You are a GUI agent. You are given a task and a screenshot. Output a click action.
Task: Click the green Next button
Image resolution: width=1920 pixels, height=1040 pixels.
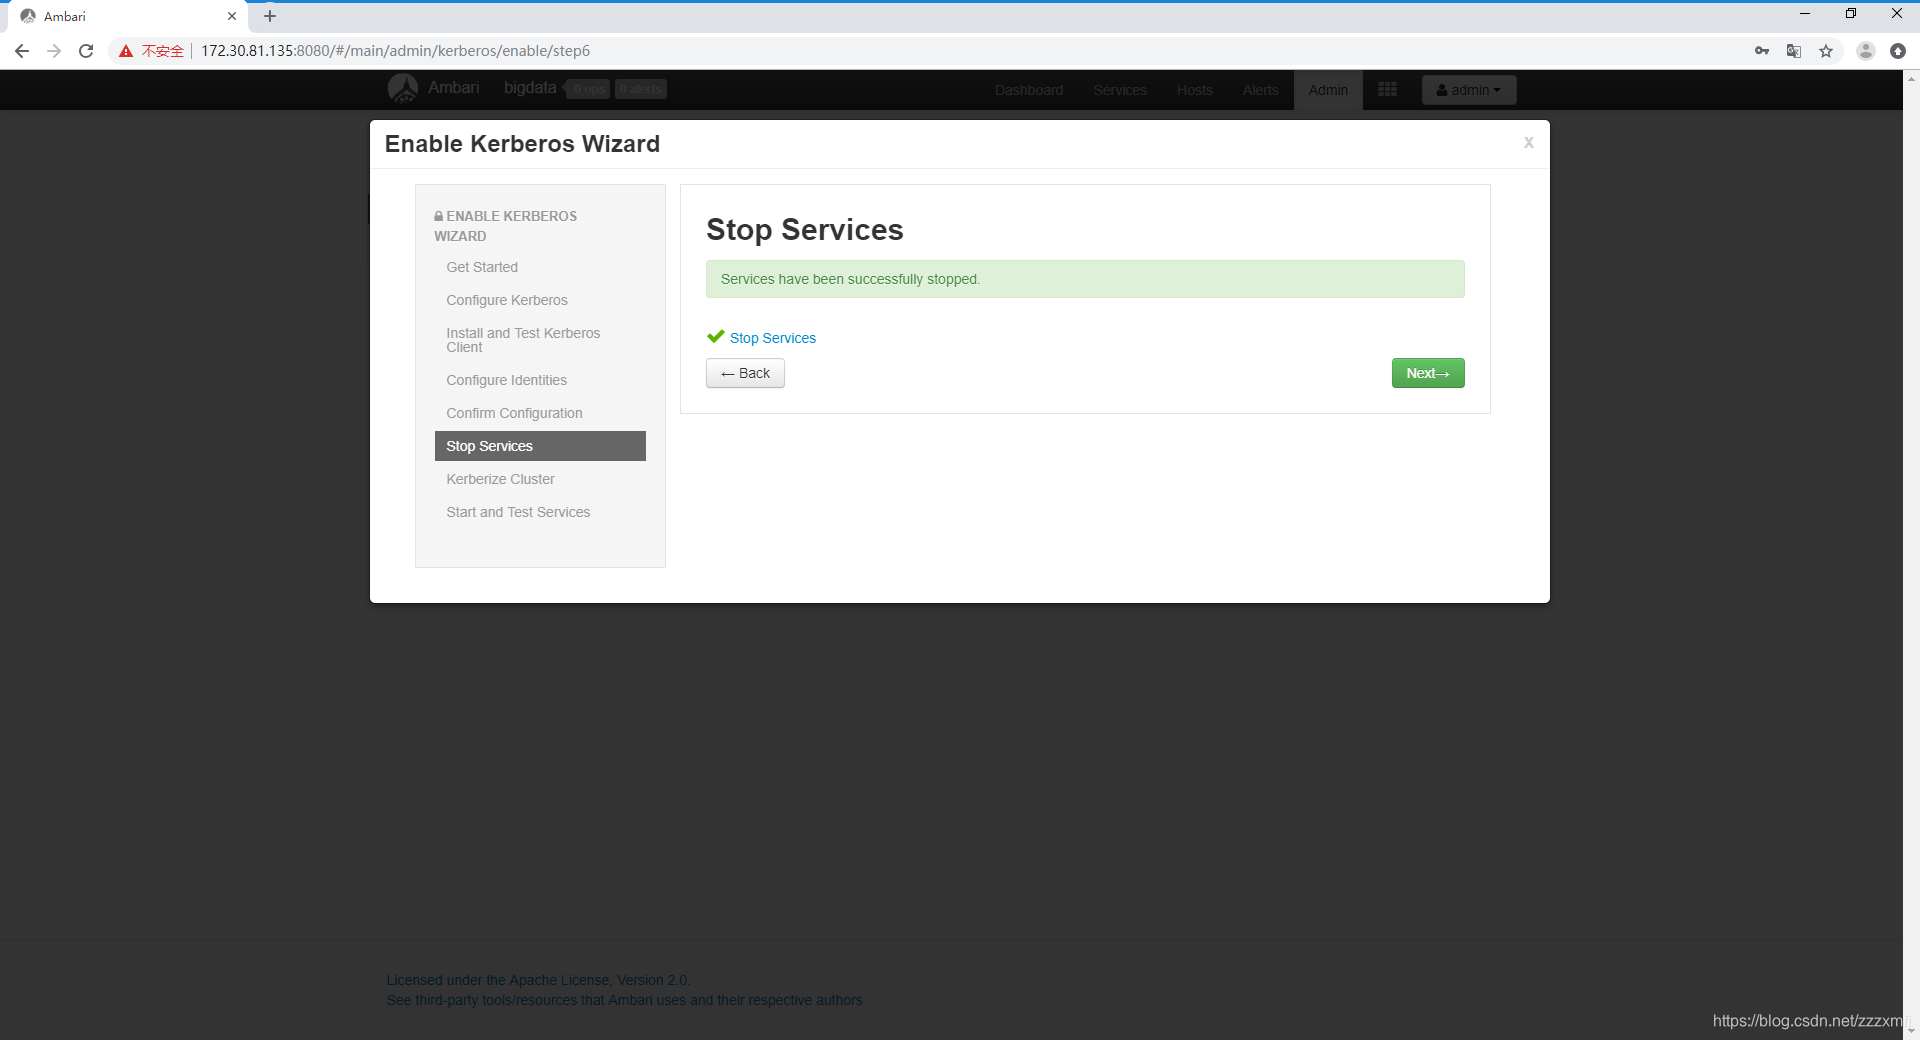(x=1427, y=373)
